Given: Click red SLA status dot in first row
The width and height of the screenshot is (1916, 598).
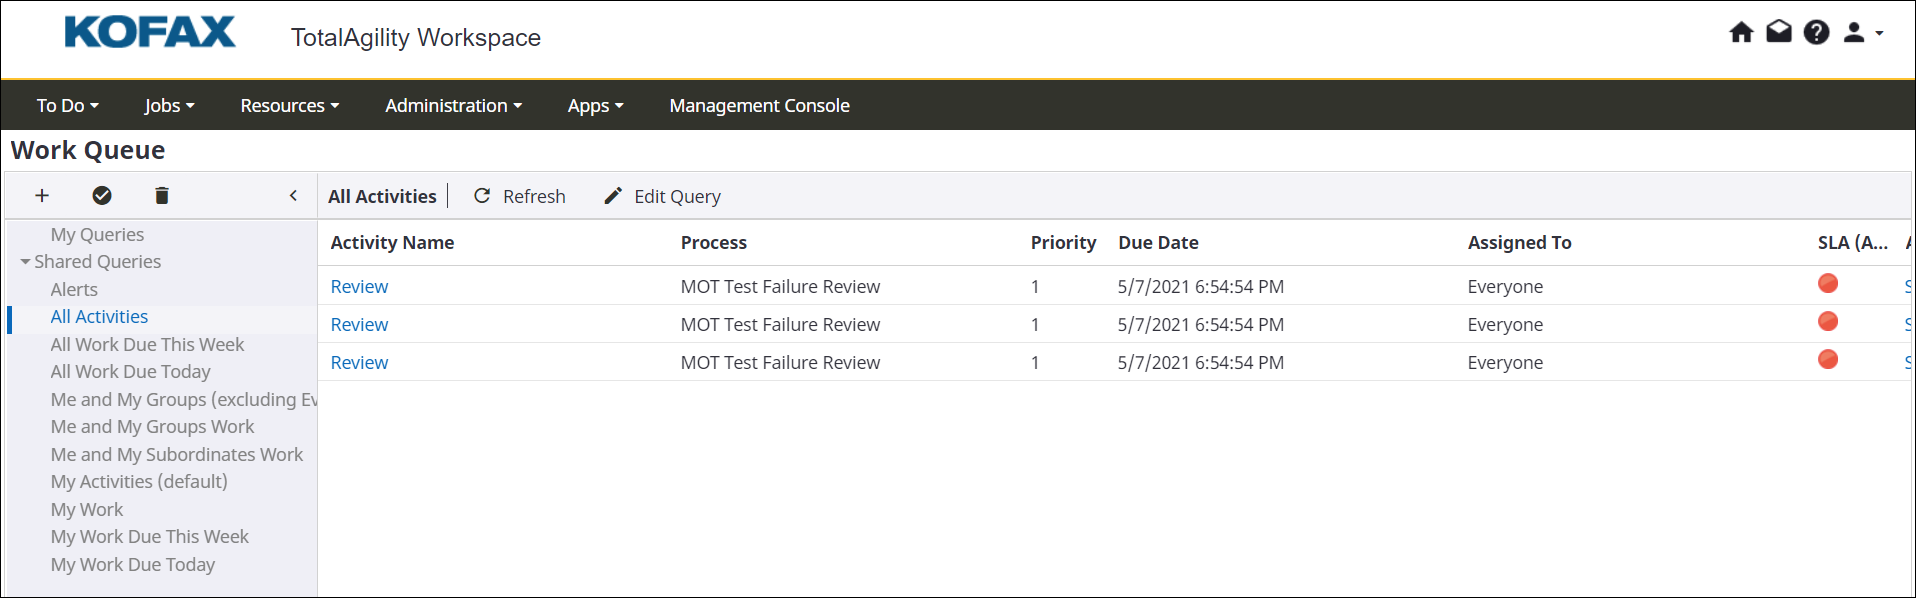Looking at the screenshot, I should click(x=1828, y=284).
